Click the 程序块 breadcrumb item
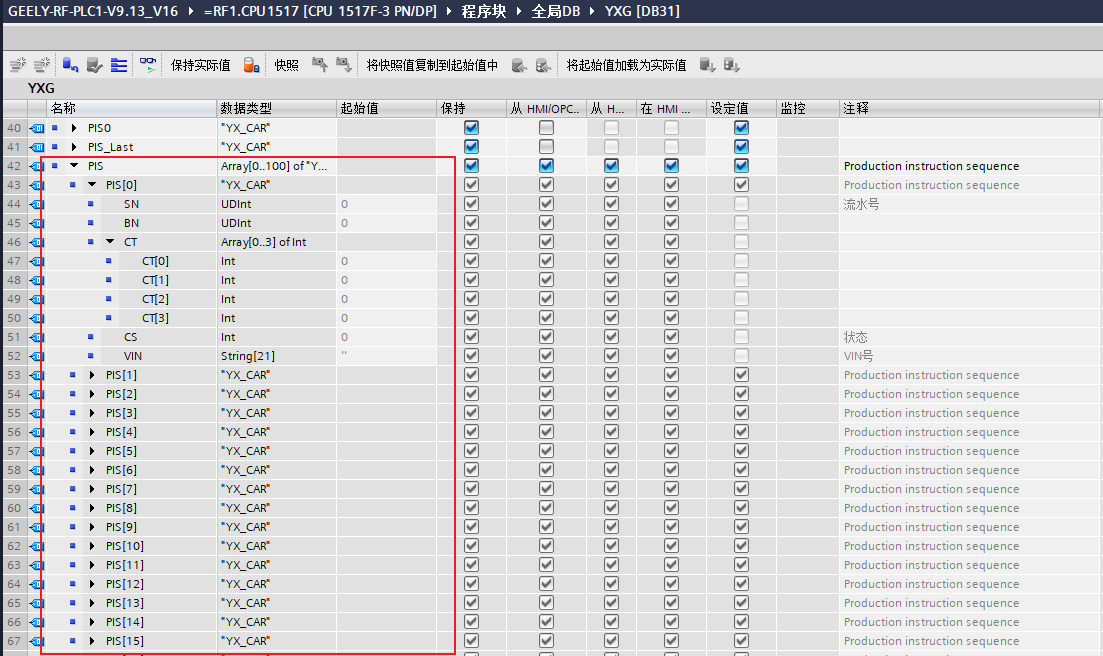This screenshot has height=656, width=1103. pos(483,11)
